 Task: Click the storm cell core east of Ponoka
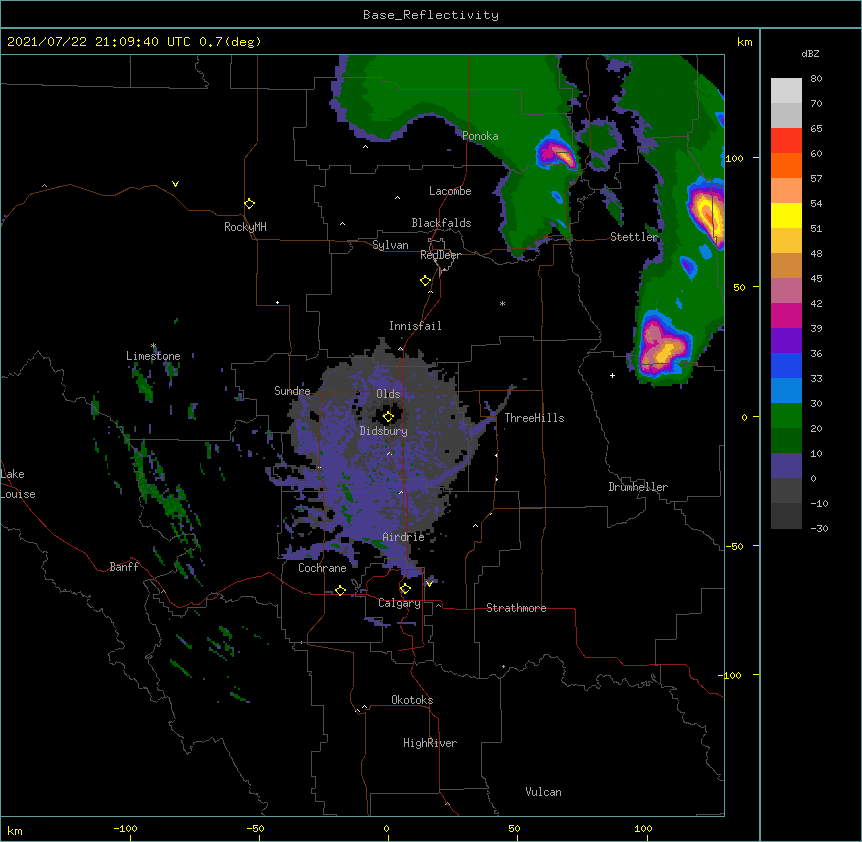click(558, 153)
